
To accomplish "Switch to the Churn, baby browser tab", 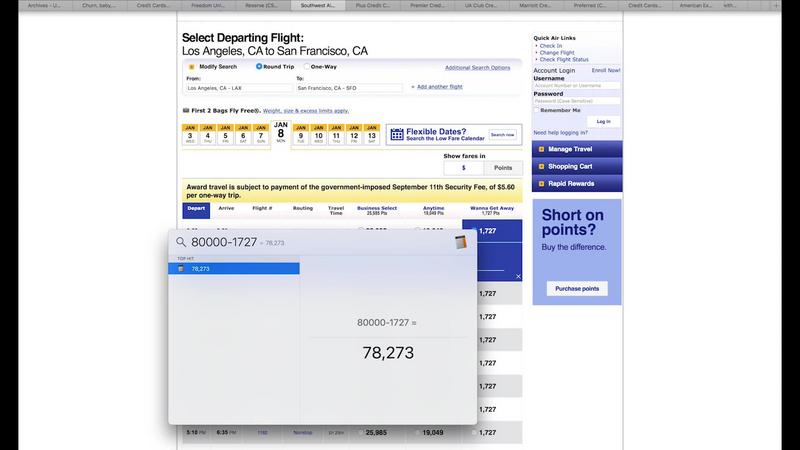I will click(99, 5).
